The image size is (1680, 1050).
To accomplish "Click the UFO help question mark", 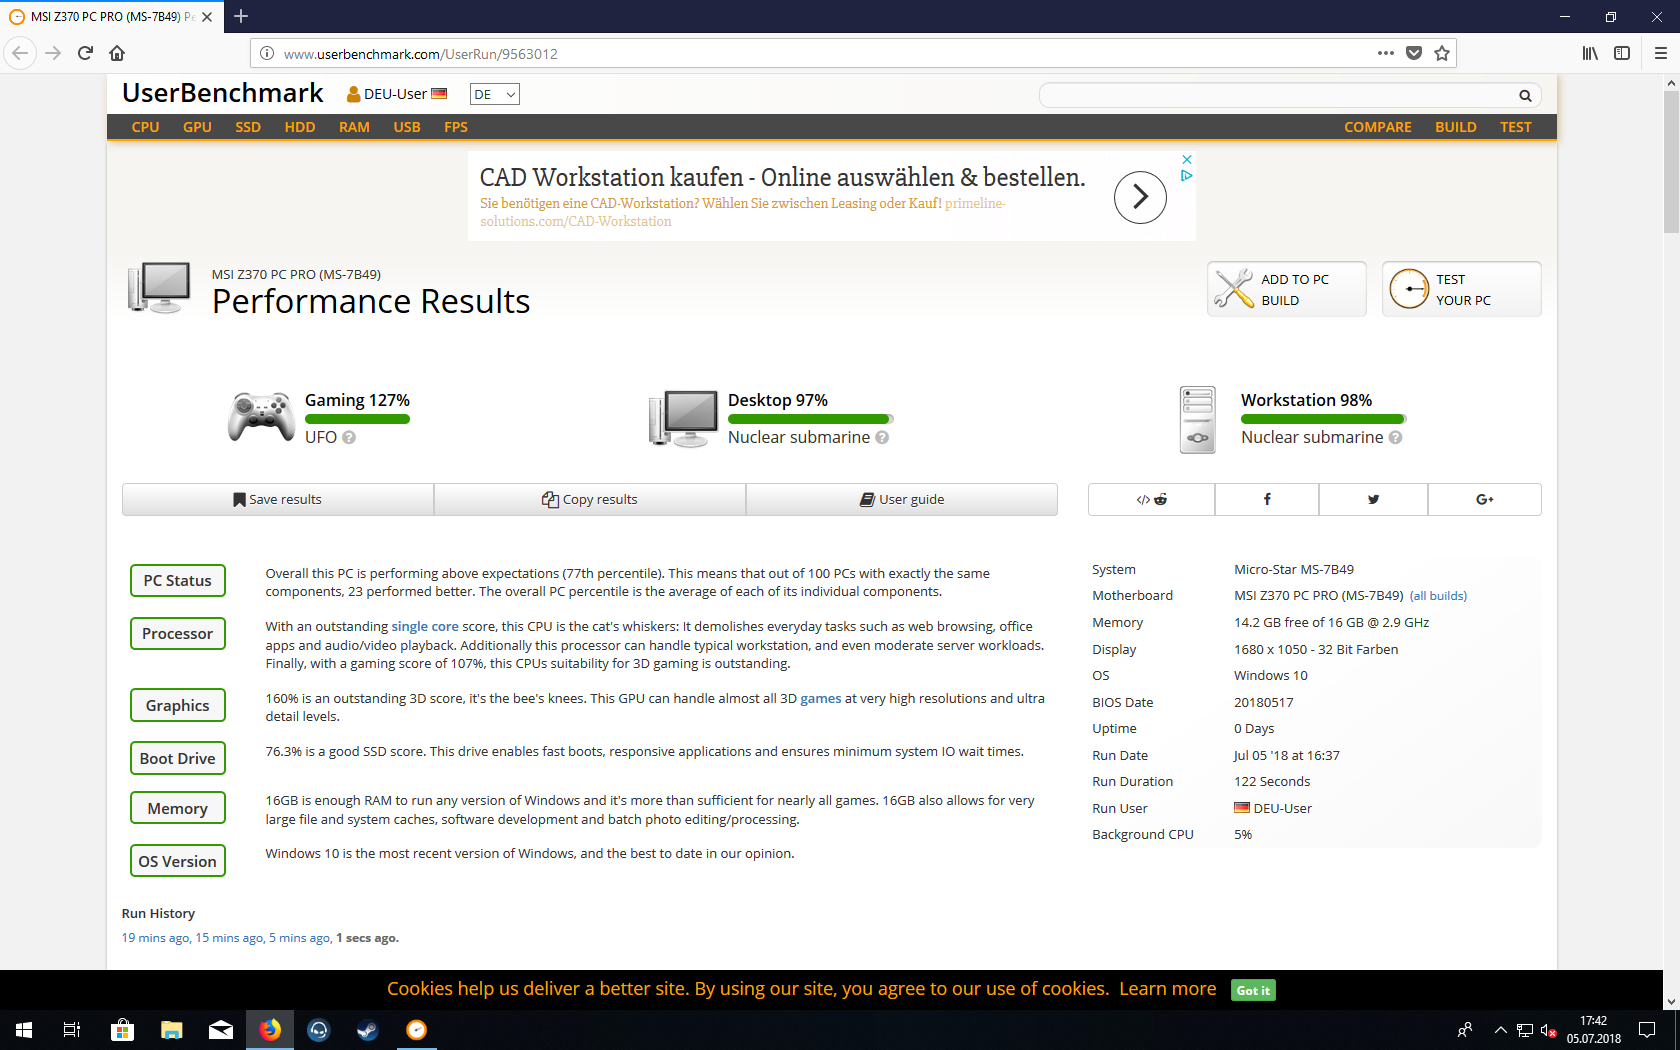I will [349, 437].
